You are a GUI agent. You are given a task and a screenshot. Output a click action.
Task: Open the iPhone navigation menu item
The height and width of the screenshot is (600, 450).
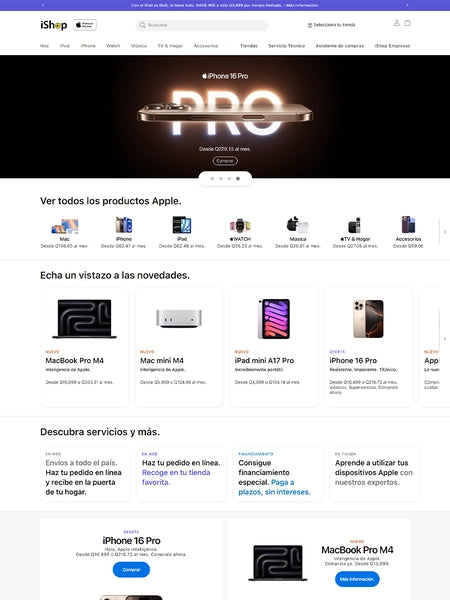(88, 46)
